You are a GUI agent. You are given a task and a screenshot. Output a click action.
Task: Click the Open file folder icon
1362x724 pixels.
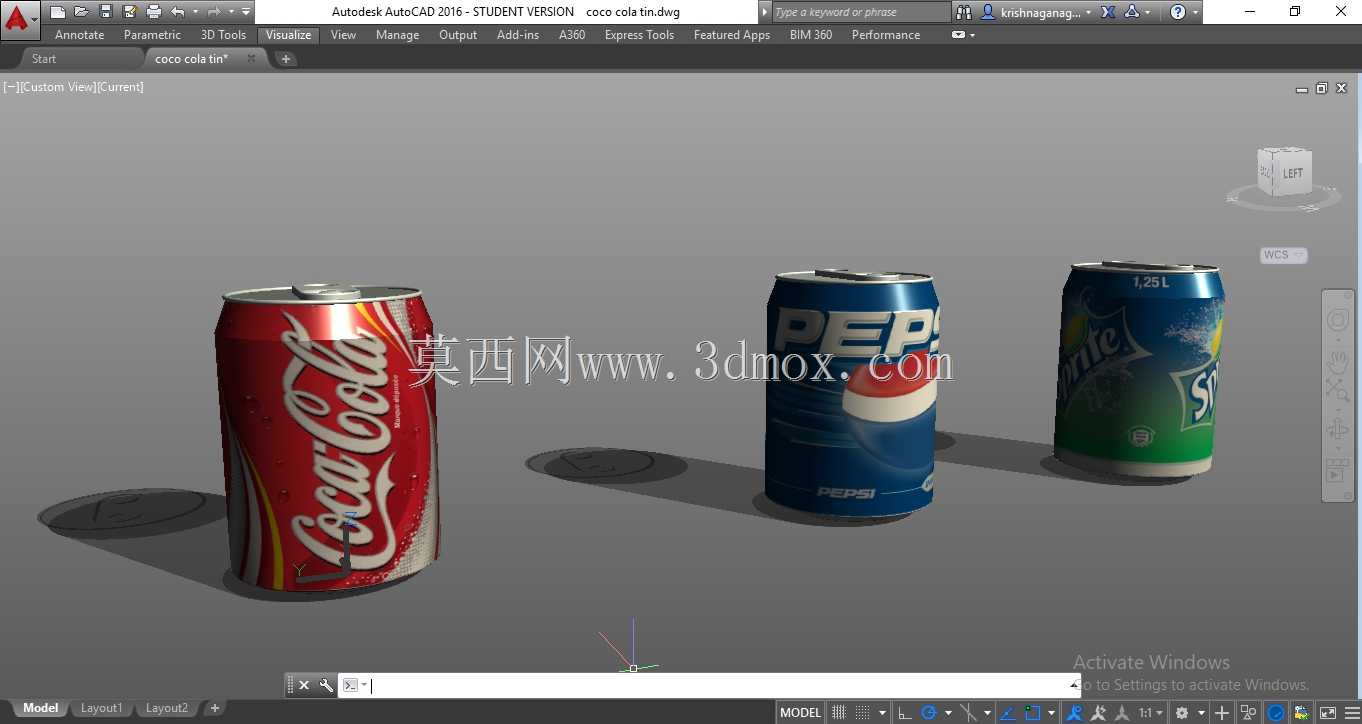point(81,12)
